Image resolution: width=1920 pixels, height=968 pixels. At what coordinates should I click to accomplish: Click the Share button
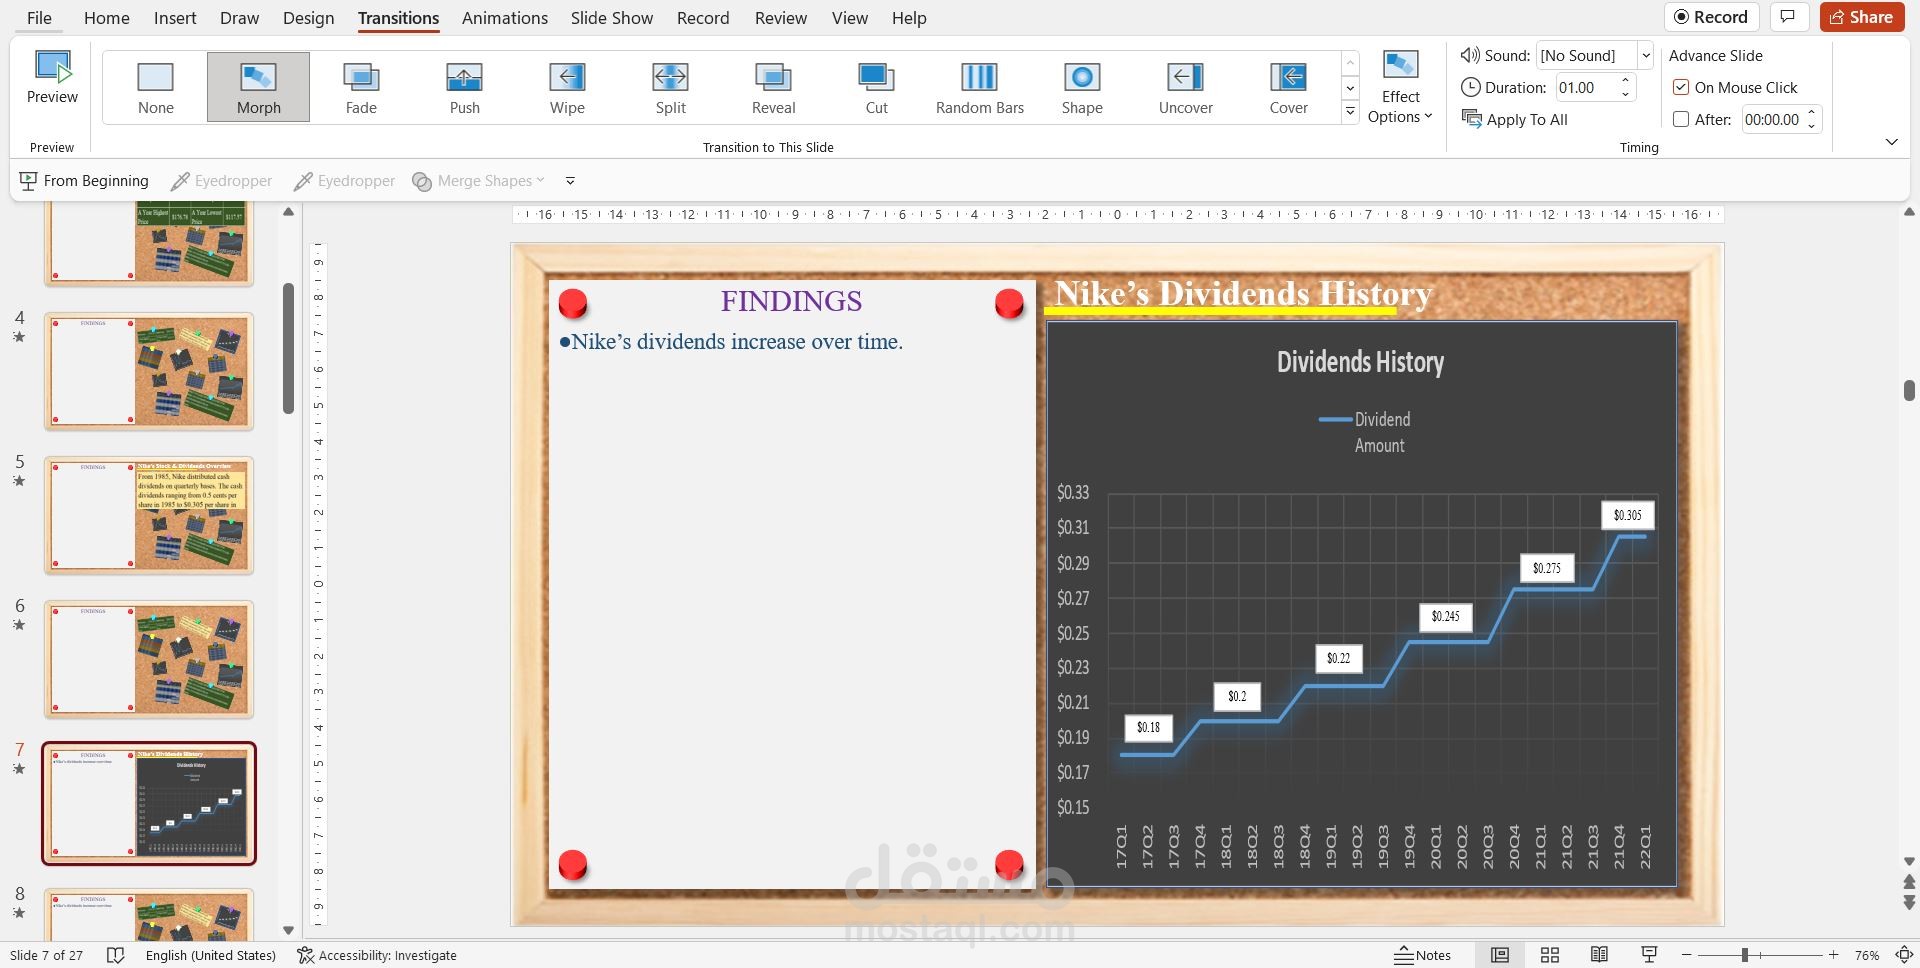pyautogui.click(x=1861, y=17)
